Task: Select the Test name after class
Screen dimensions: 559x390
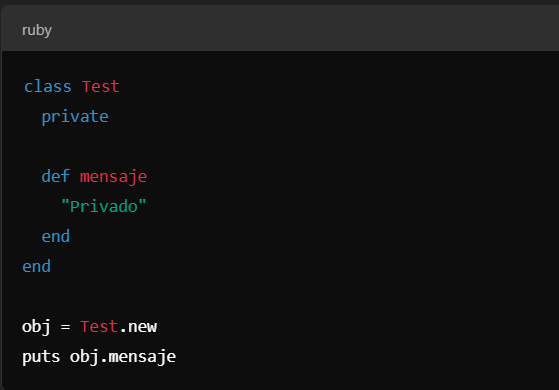Action: (x=101, y=87)
